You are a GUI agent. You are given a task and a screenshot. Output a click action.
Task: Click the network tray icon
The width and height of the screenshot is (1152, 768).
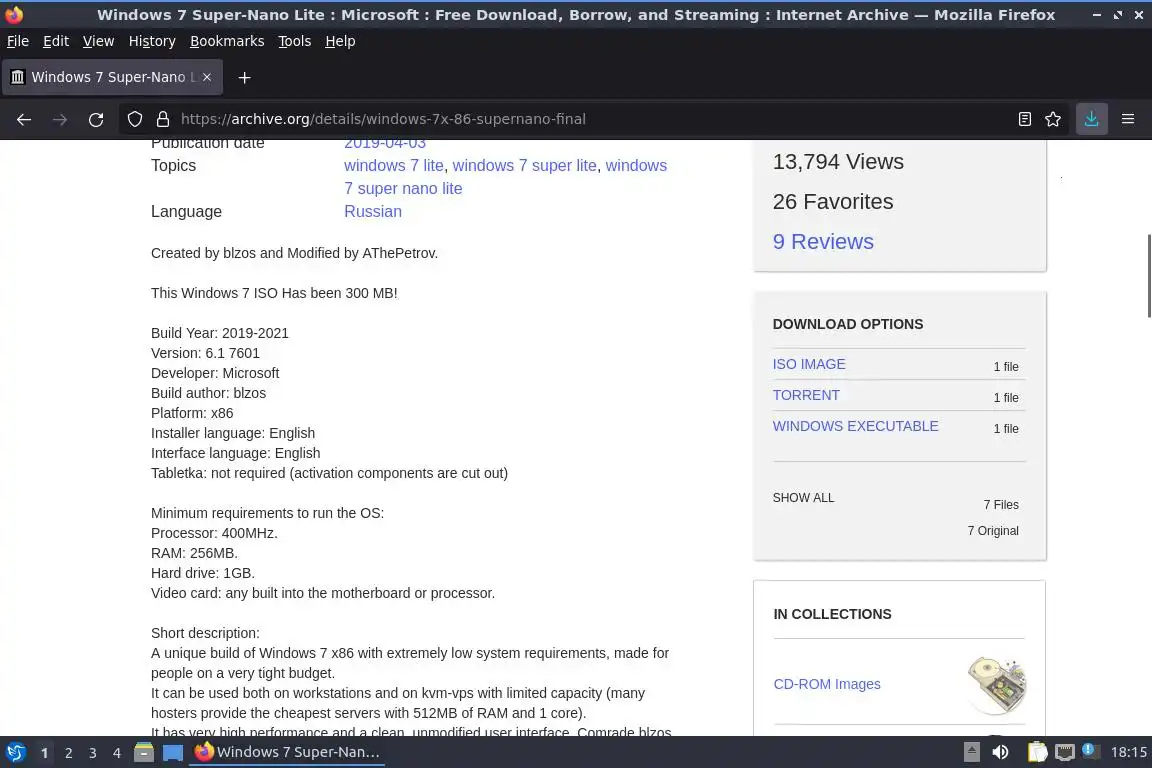pos(1065,752)
